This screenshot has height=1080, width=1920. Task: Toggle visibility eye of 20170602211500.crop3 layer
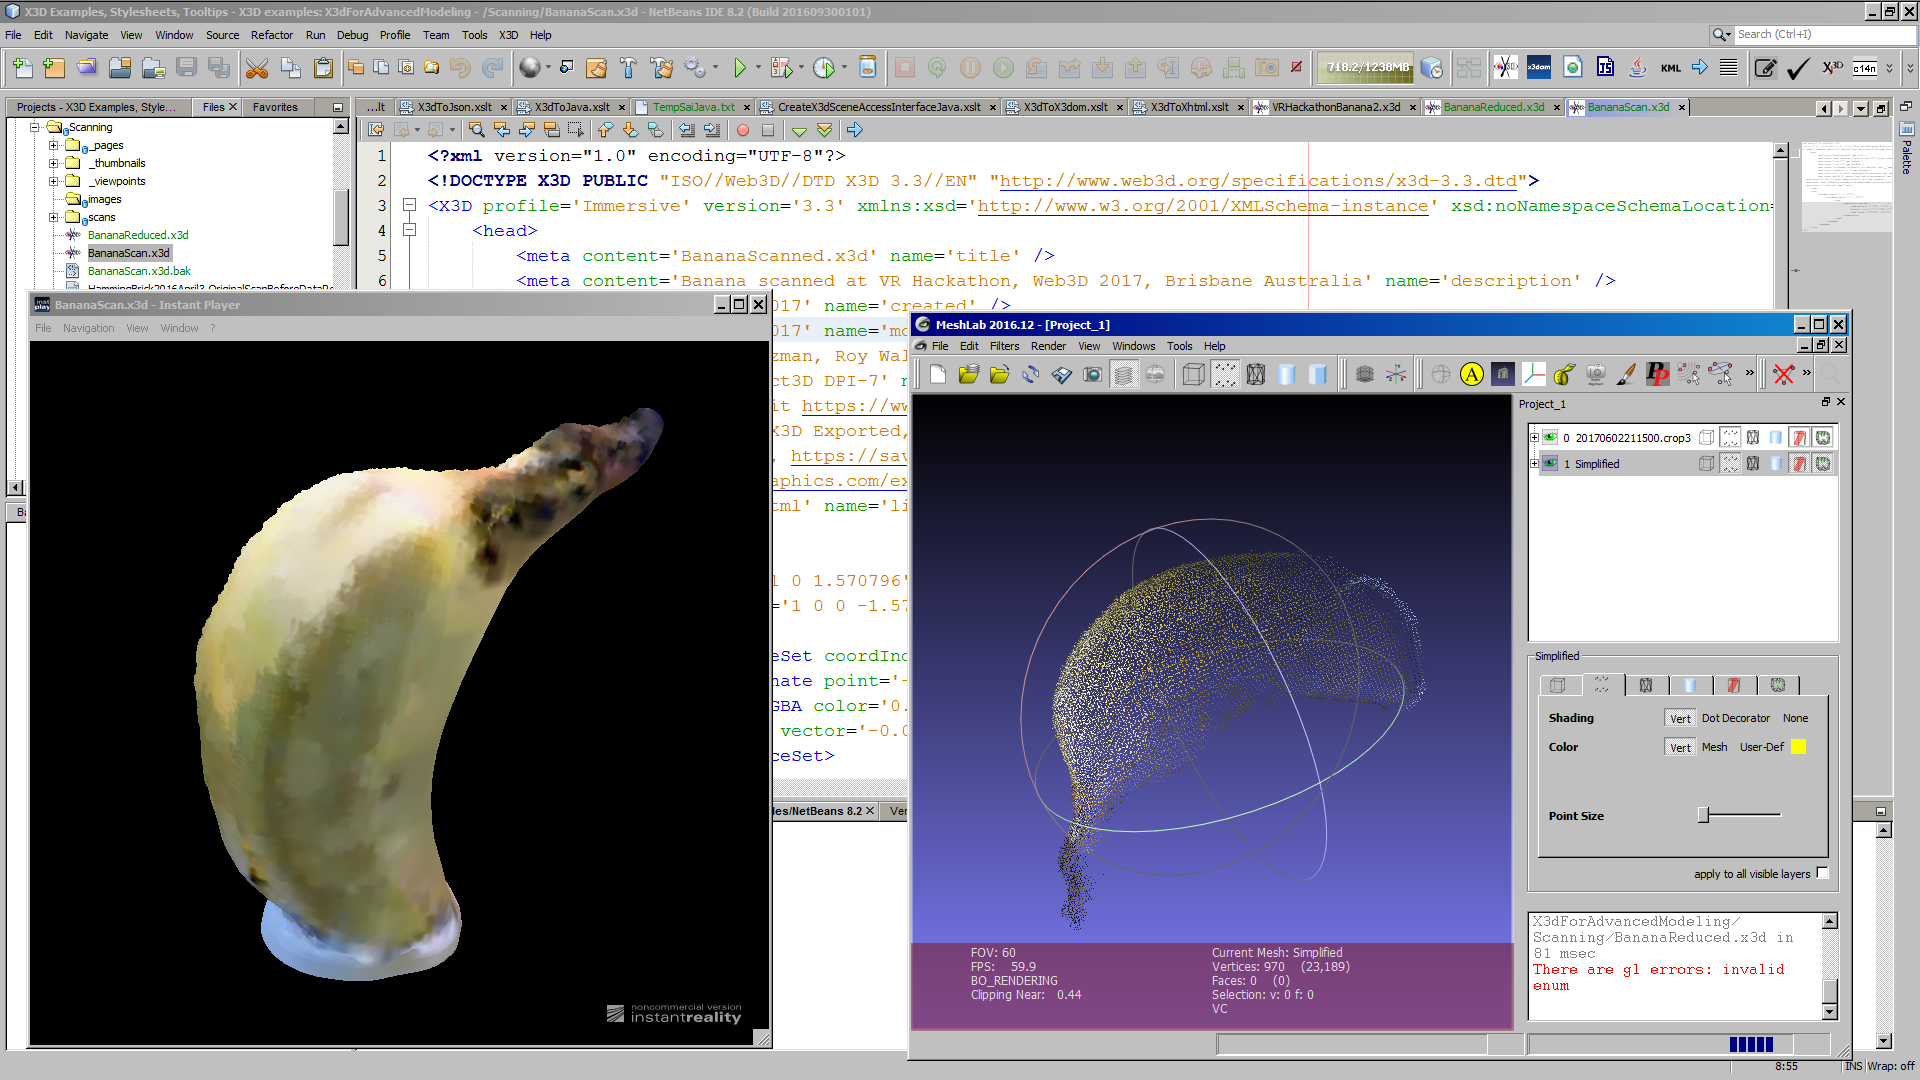pyautogui.click(x=1550, y=438)
